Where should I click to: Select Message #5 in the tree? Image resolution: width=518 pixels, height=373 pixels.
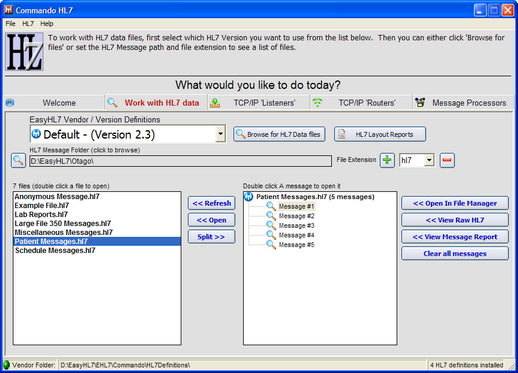point(296,245)
